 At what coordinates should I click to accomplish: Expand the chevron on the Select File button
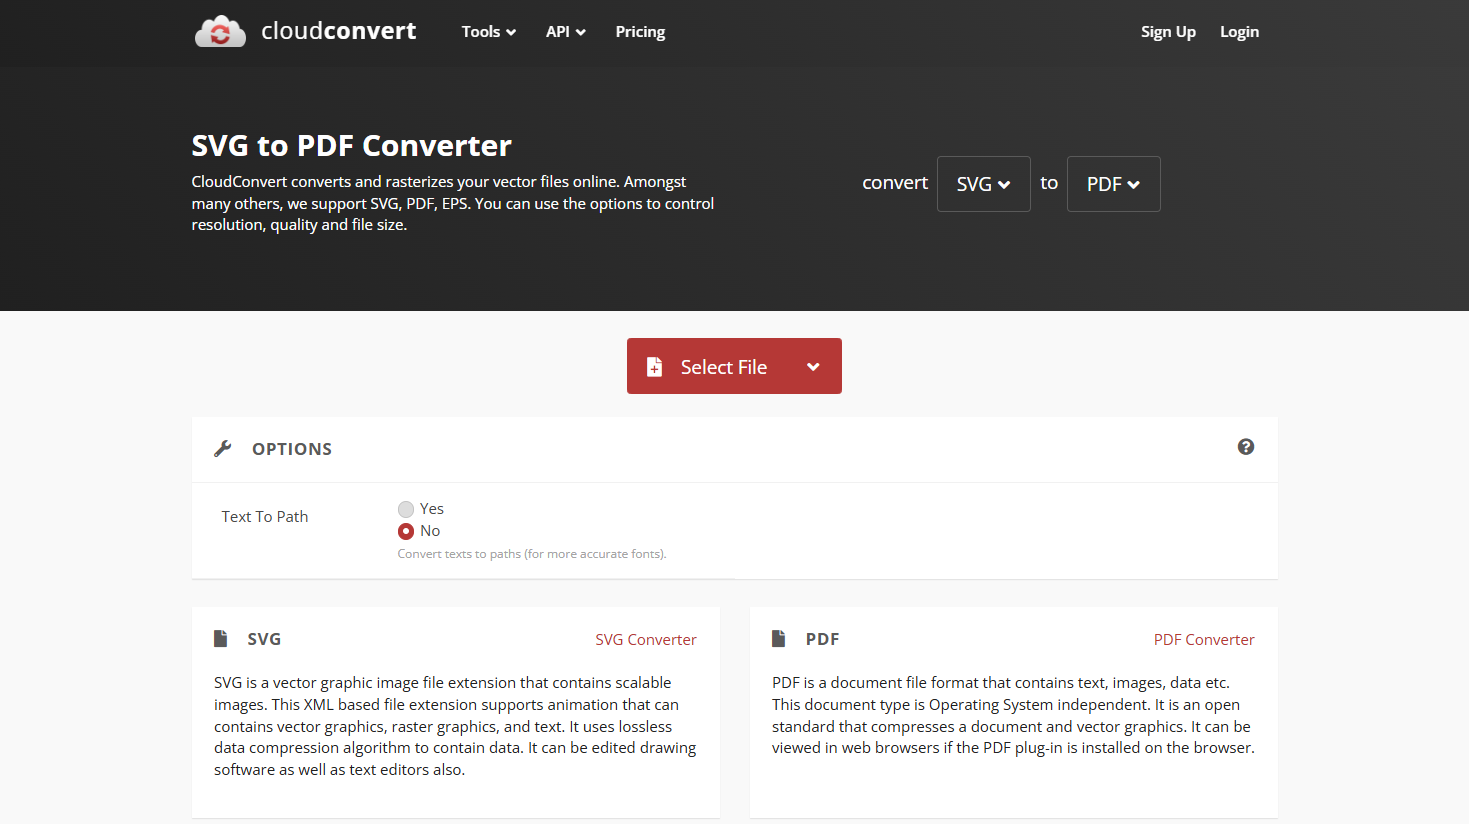pyautogui.click(x=813, y=366)
